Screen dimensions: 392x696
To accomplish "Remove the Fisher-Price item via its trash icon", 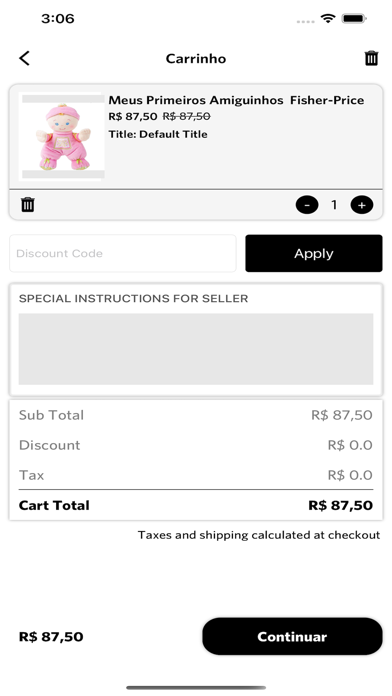I will click(28, 205).
